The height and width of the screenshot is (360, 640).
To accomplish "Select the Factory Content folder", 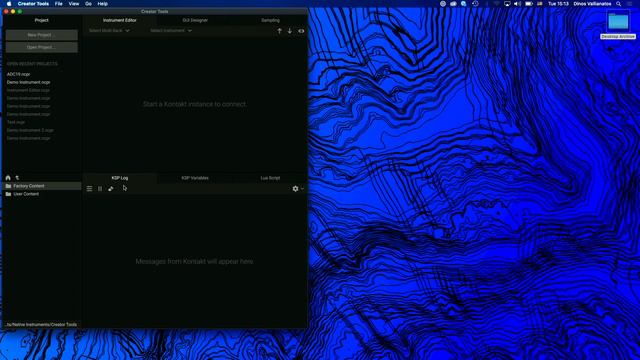I will coord(42,186).
